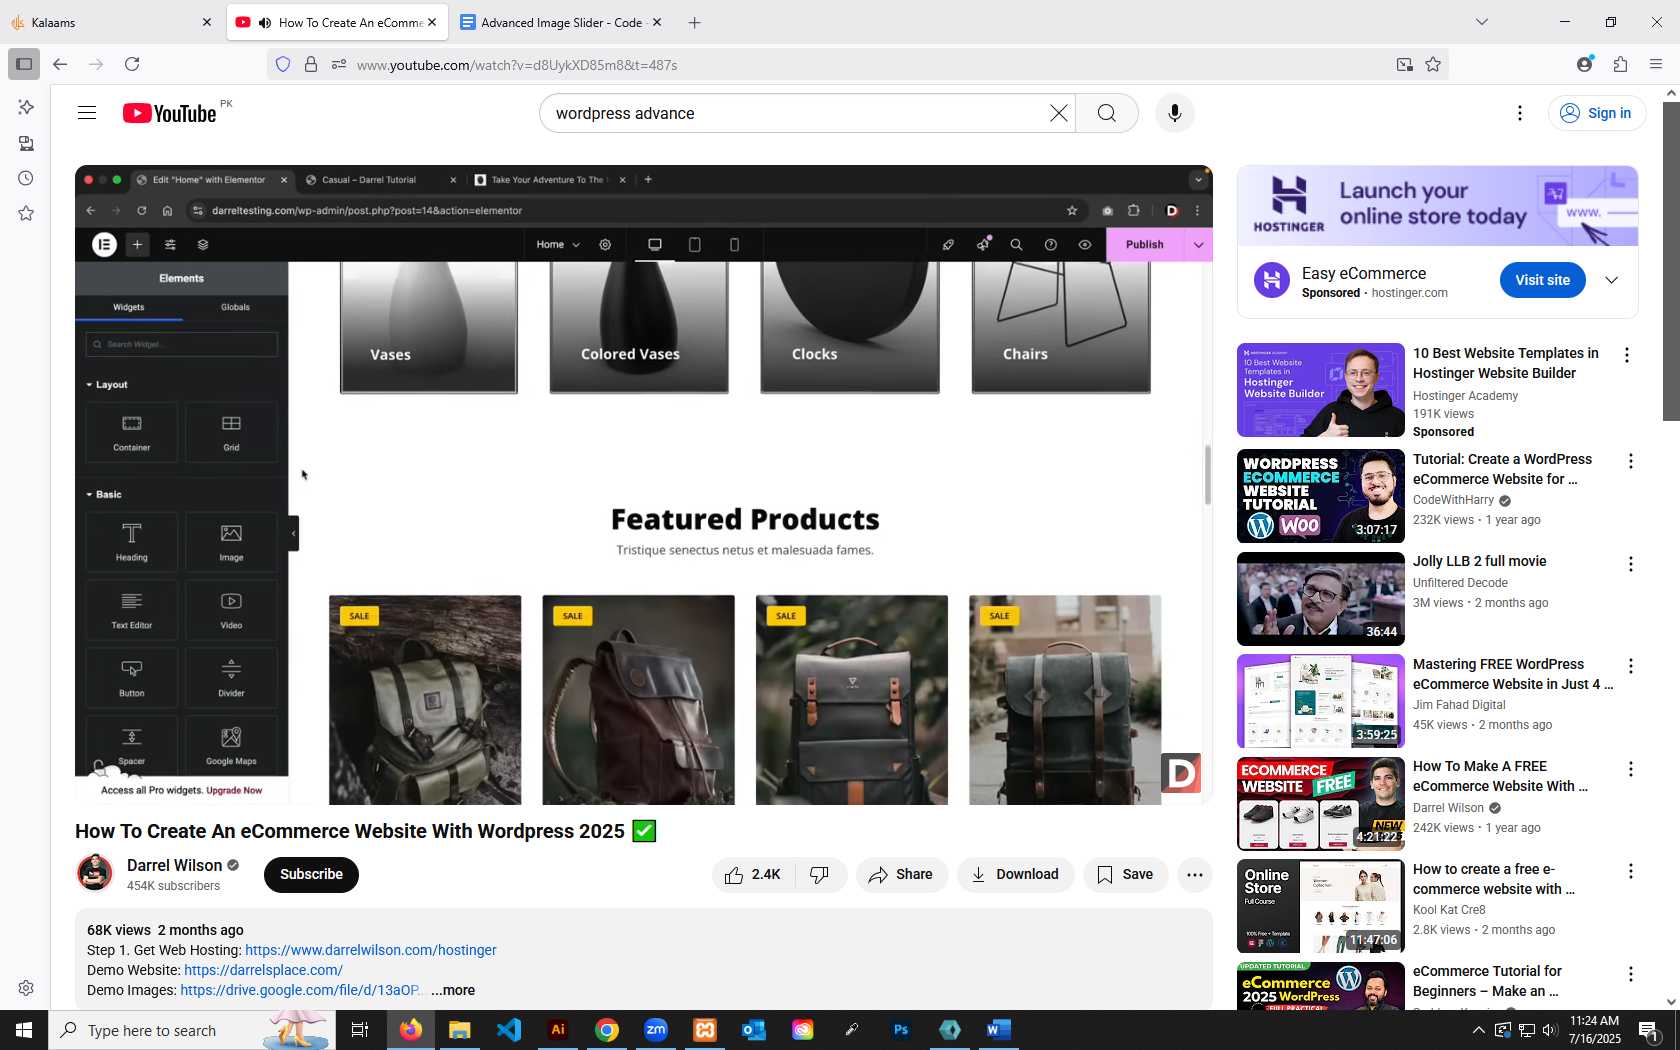
Task: Open browser extensions puzzle icon
Action: coord(1621,64)
